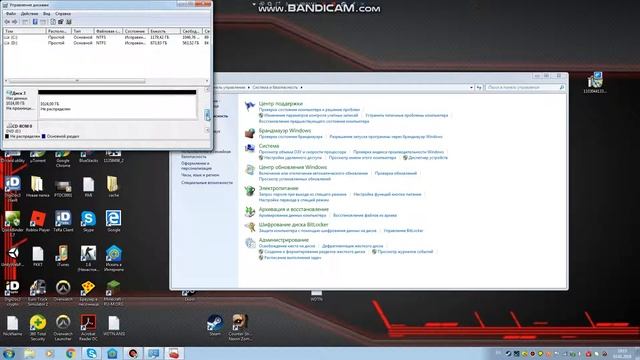Click the Просмотр журналов событий link
The height and width of the screenshot is (360, 640).
click(405, 252)
